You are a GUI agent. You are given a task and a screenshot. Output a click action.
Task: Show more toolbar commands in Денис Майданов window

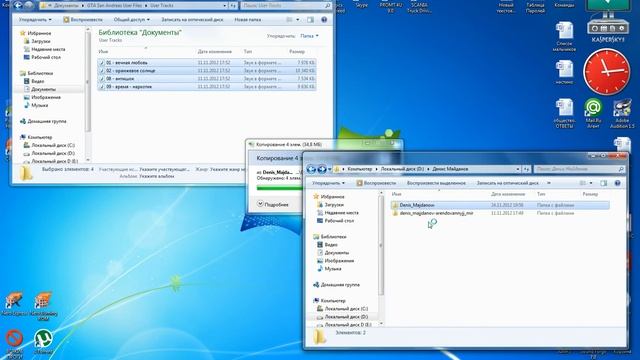549,183
